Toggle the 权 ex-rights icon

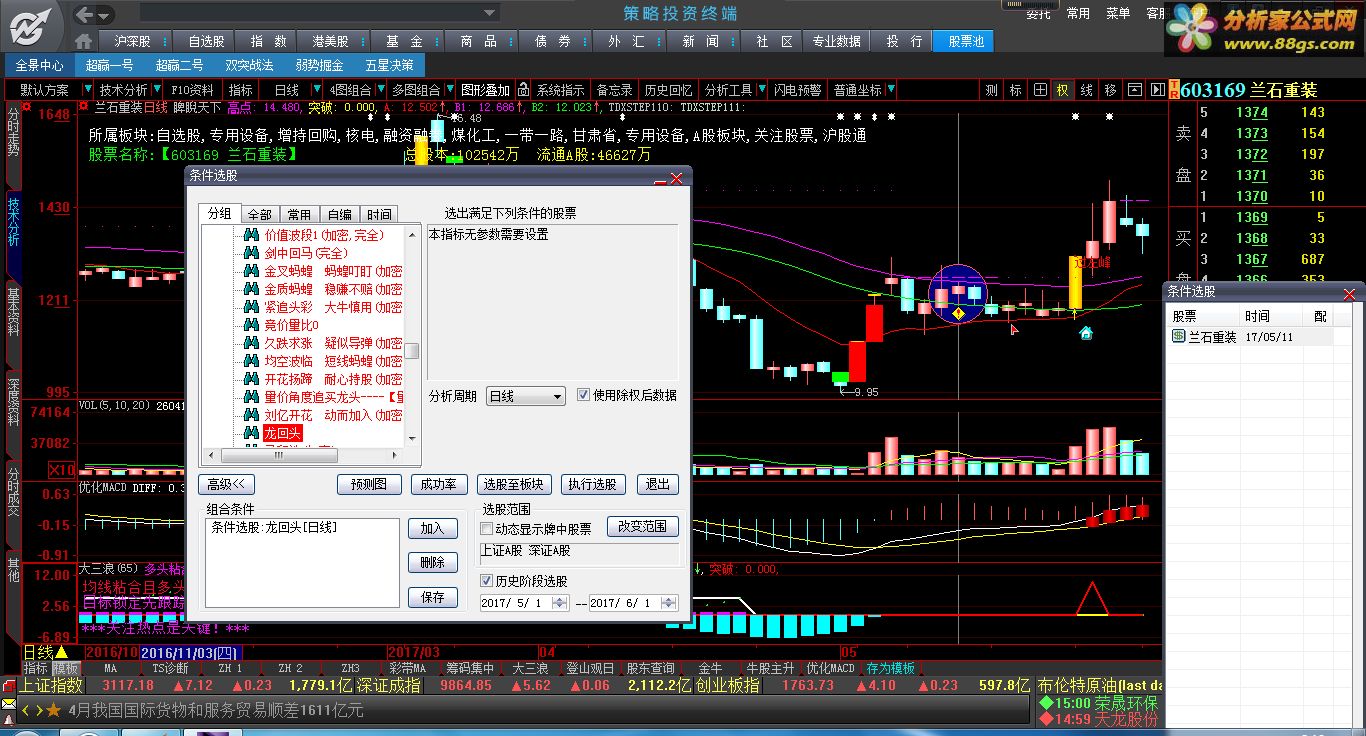pyautogui.click(x=1063, y=90)
